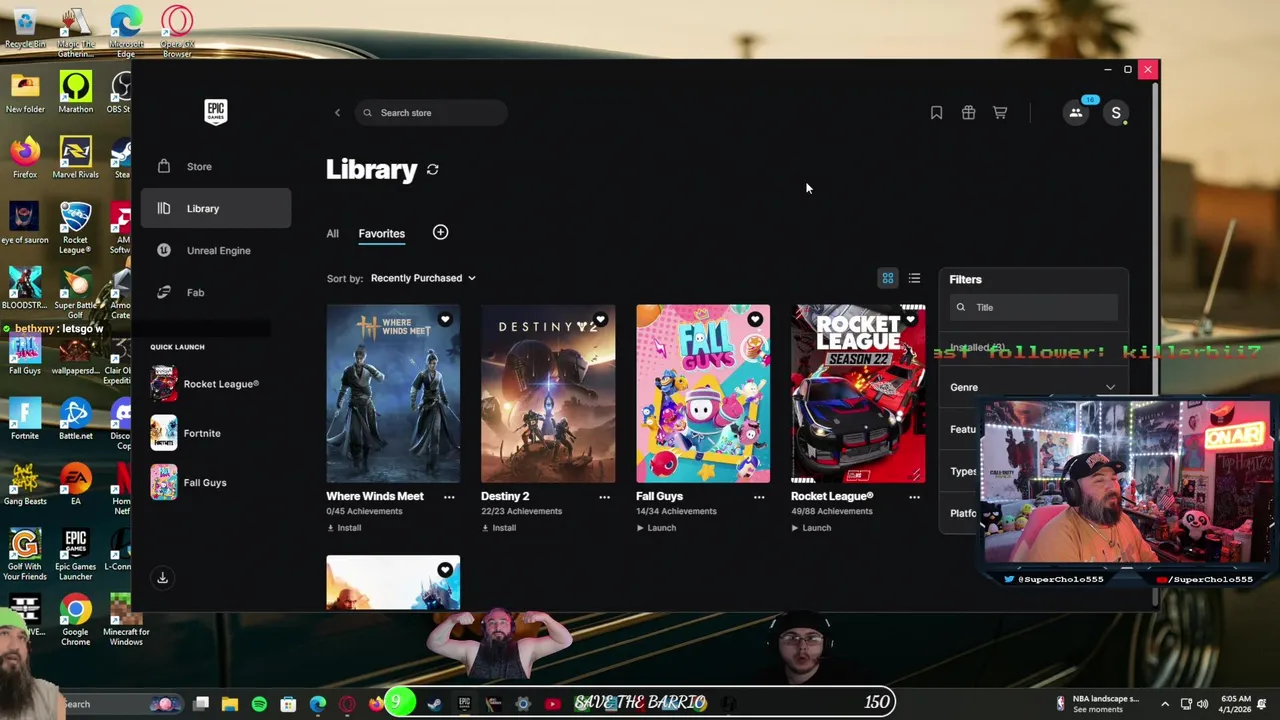Open Fab in the sidebar

coord(216,292)
